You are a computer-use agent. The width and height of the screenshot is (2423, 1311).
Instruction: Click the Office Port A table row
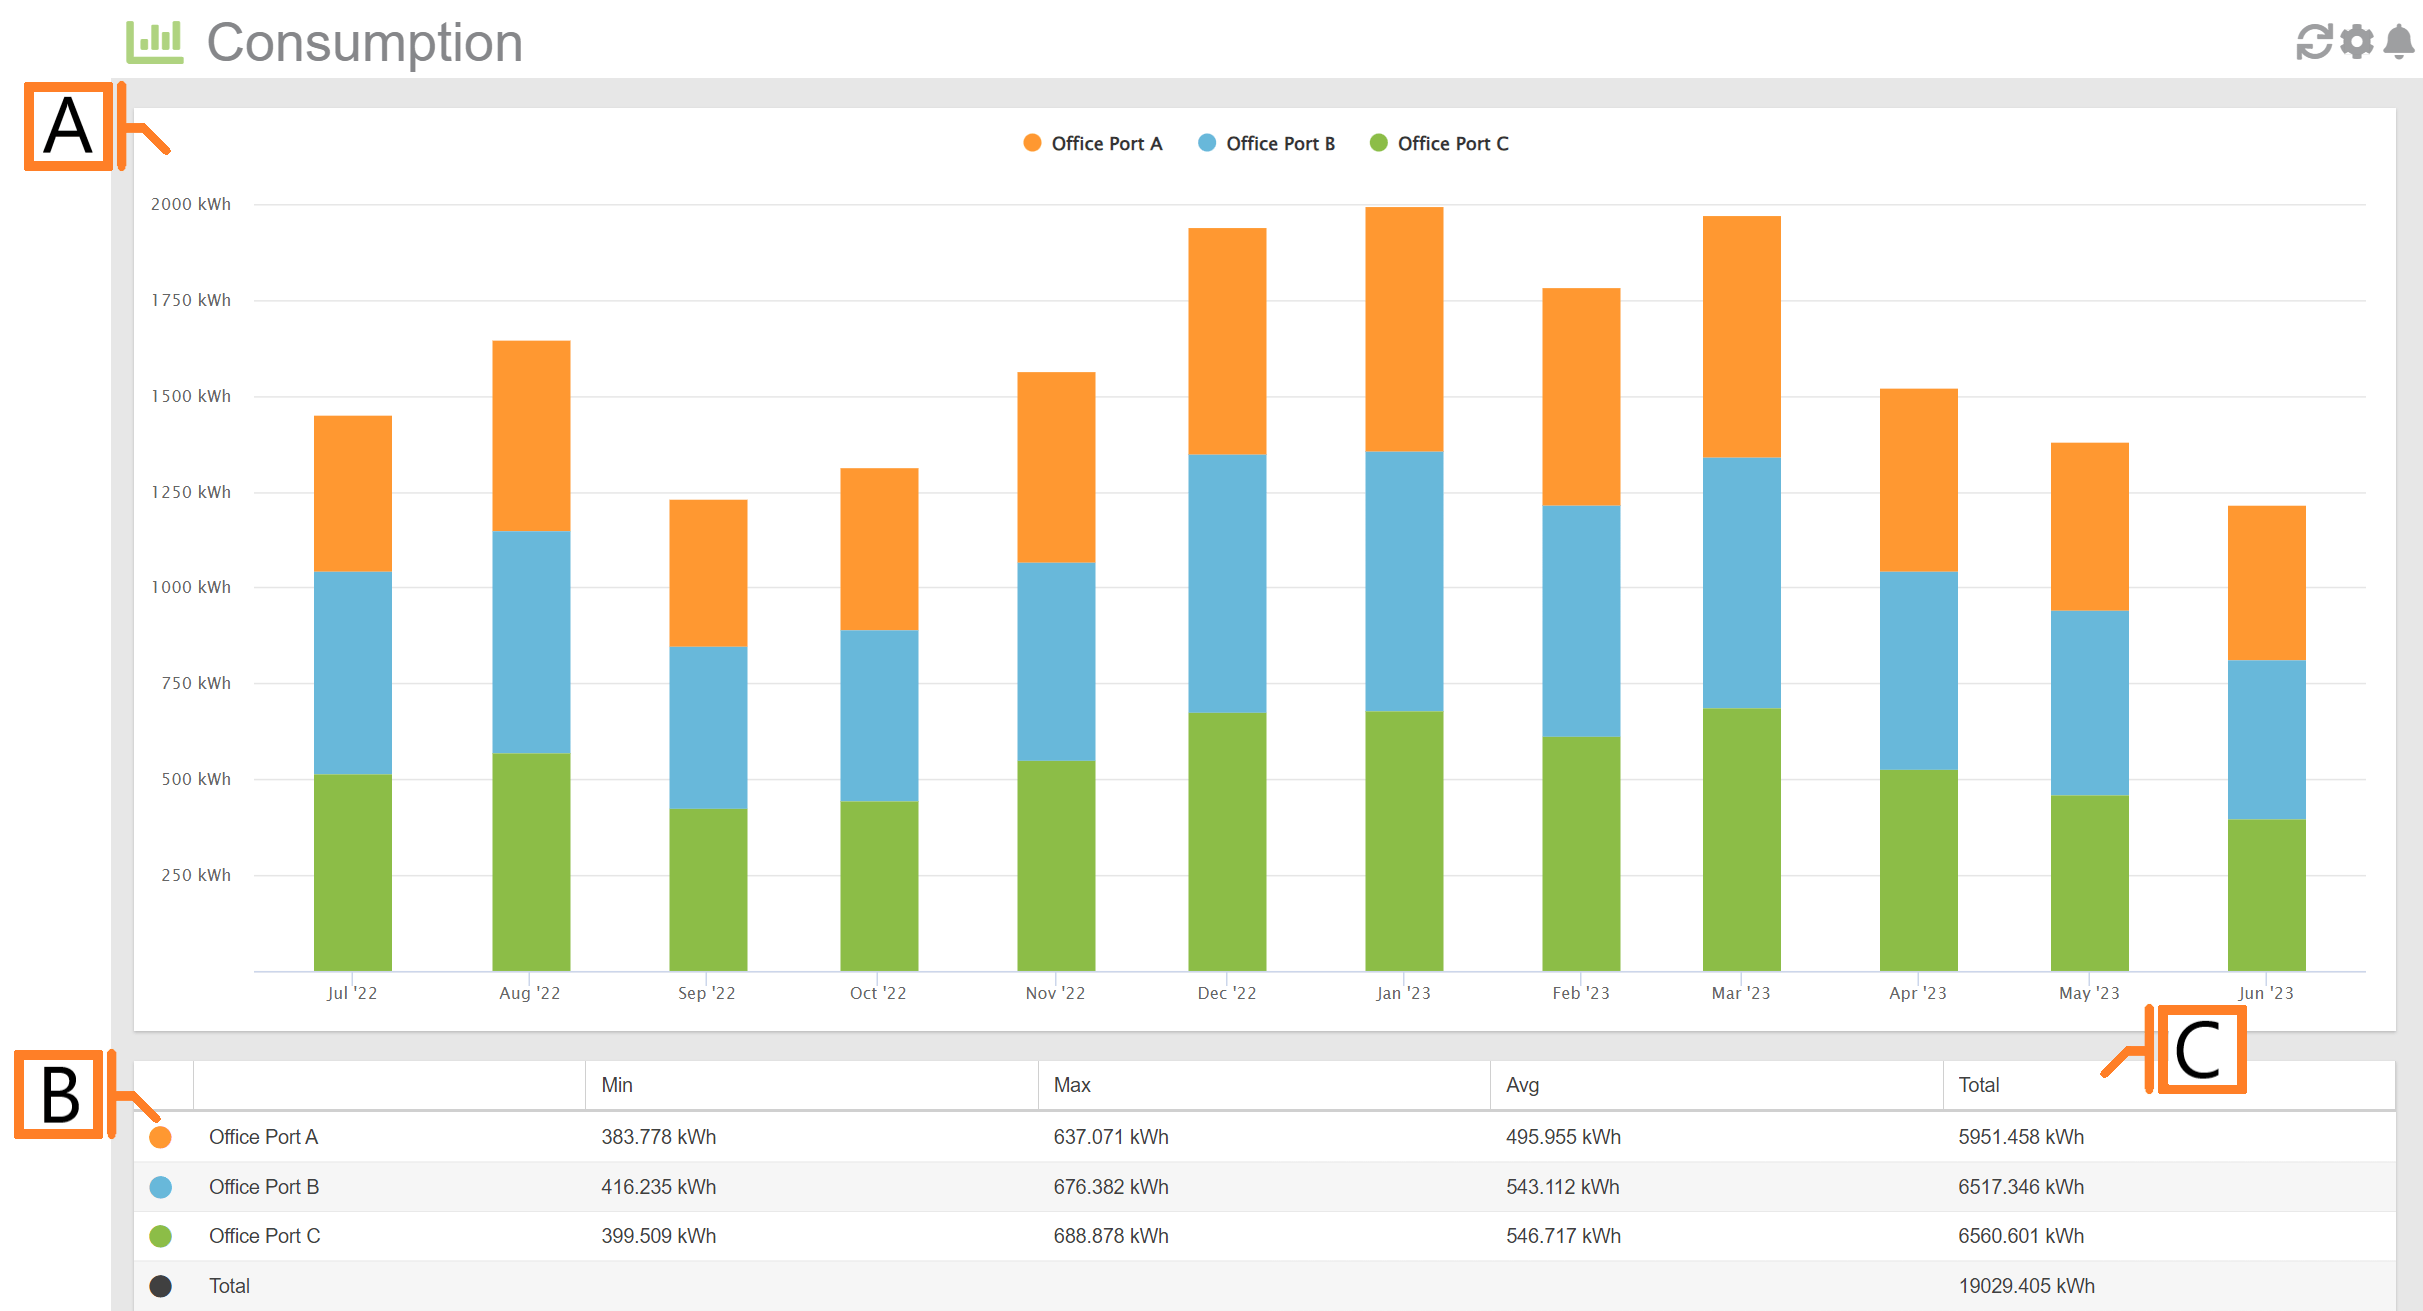(x=263, y=1137)
